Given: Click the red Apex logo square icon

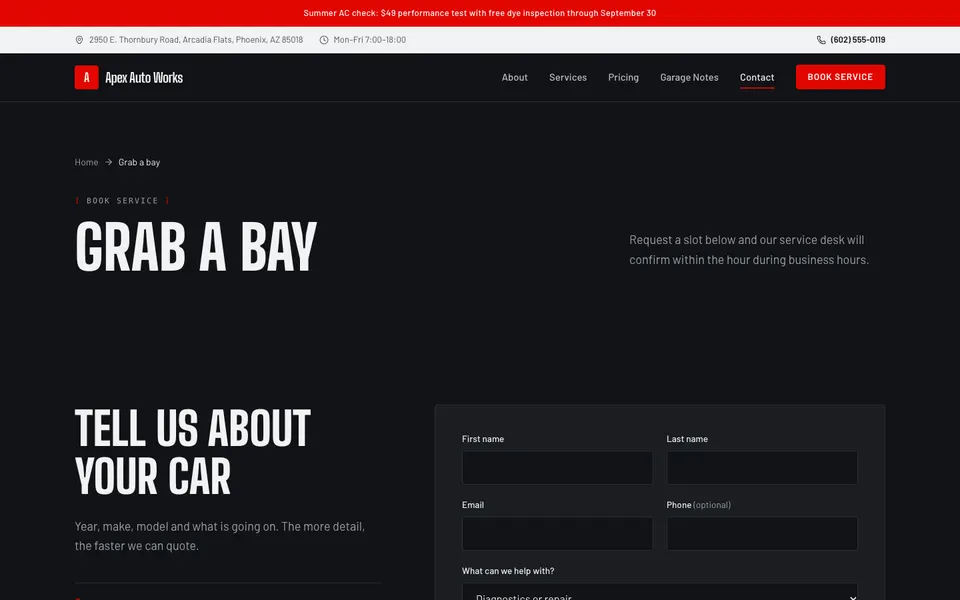Looking at the screenshot, I should 86,77.
